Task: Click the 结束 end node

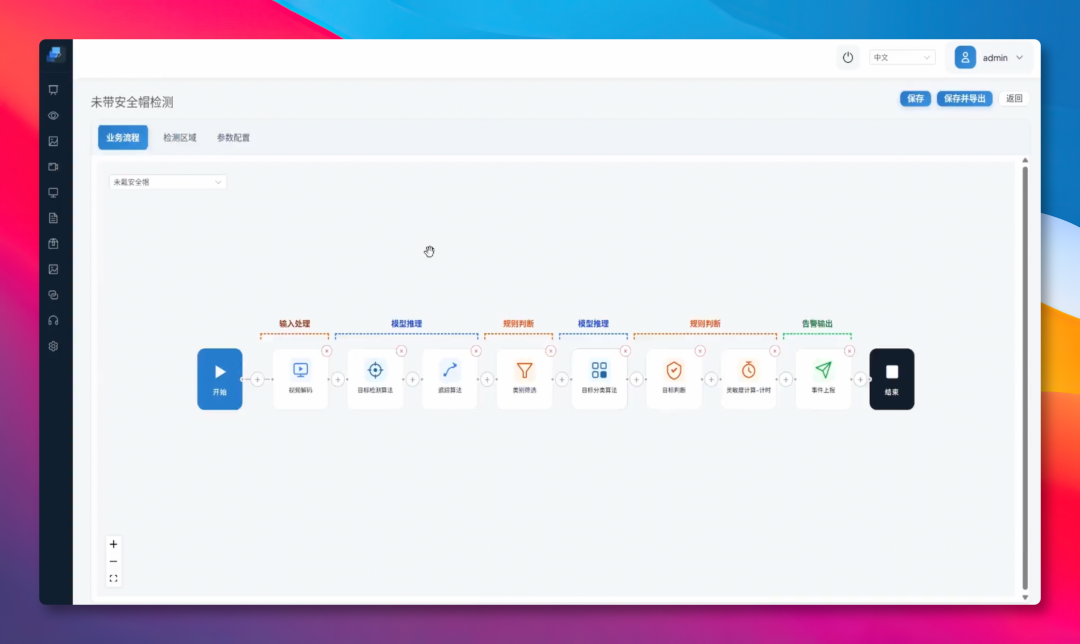Action: [892, 379]
